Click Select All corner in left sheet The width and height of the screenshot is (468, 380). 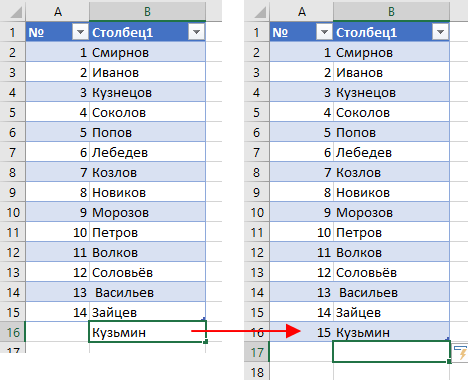click(16, 12)
